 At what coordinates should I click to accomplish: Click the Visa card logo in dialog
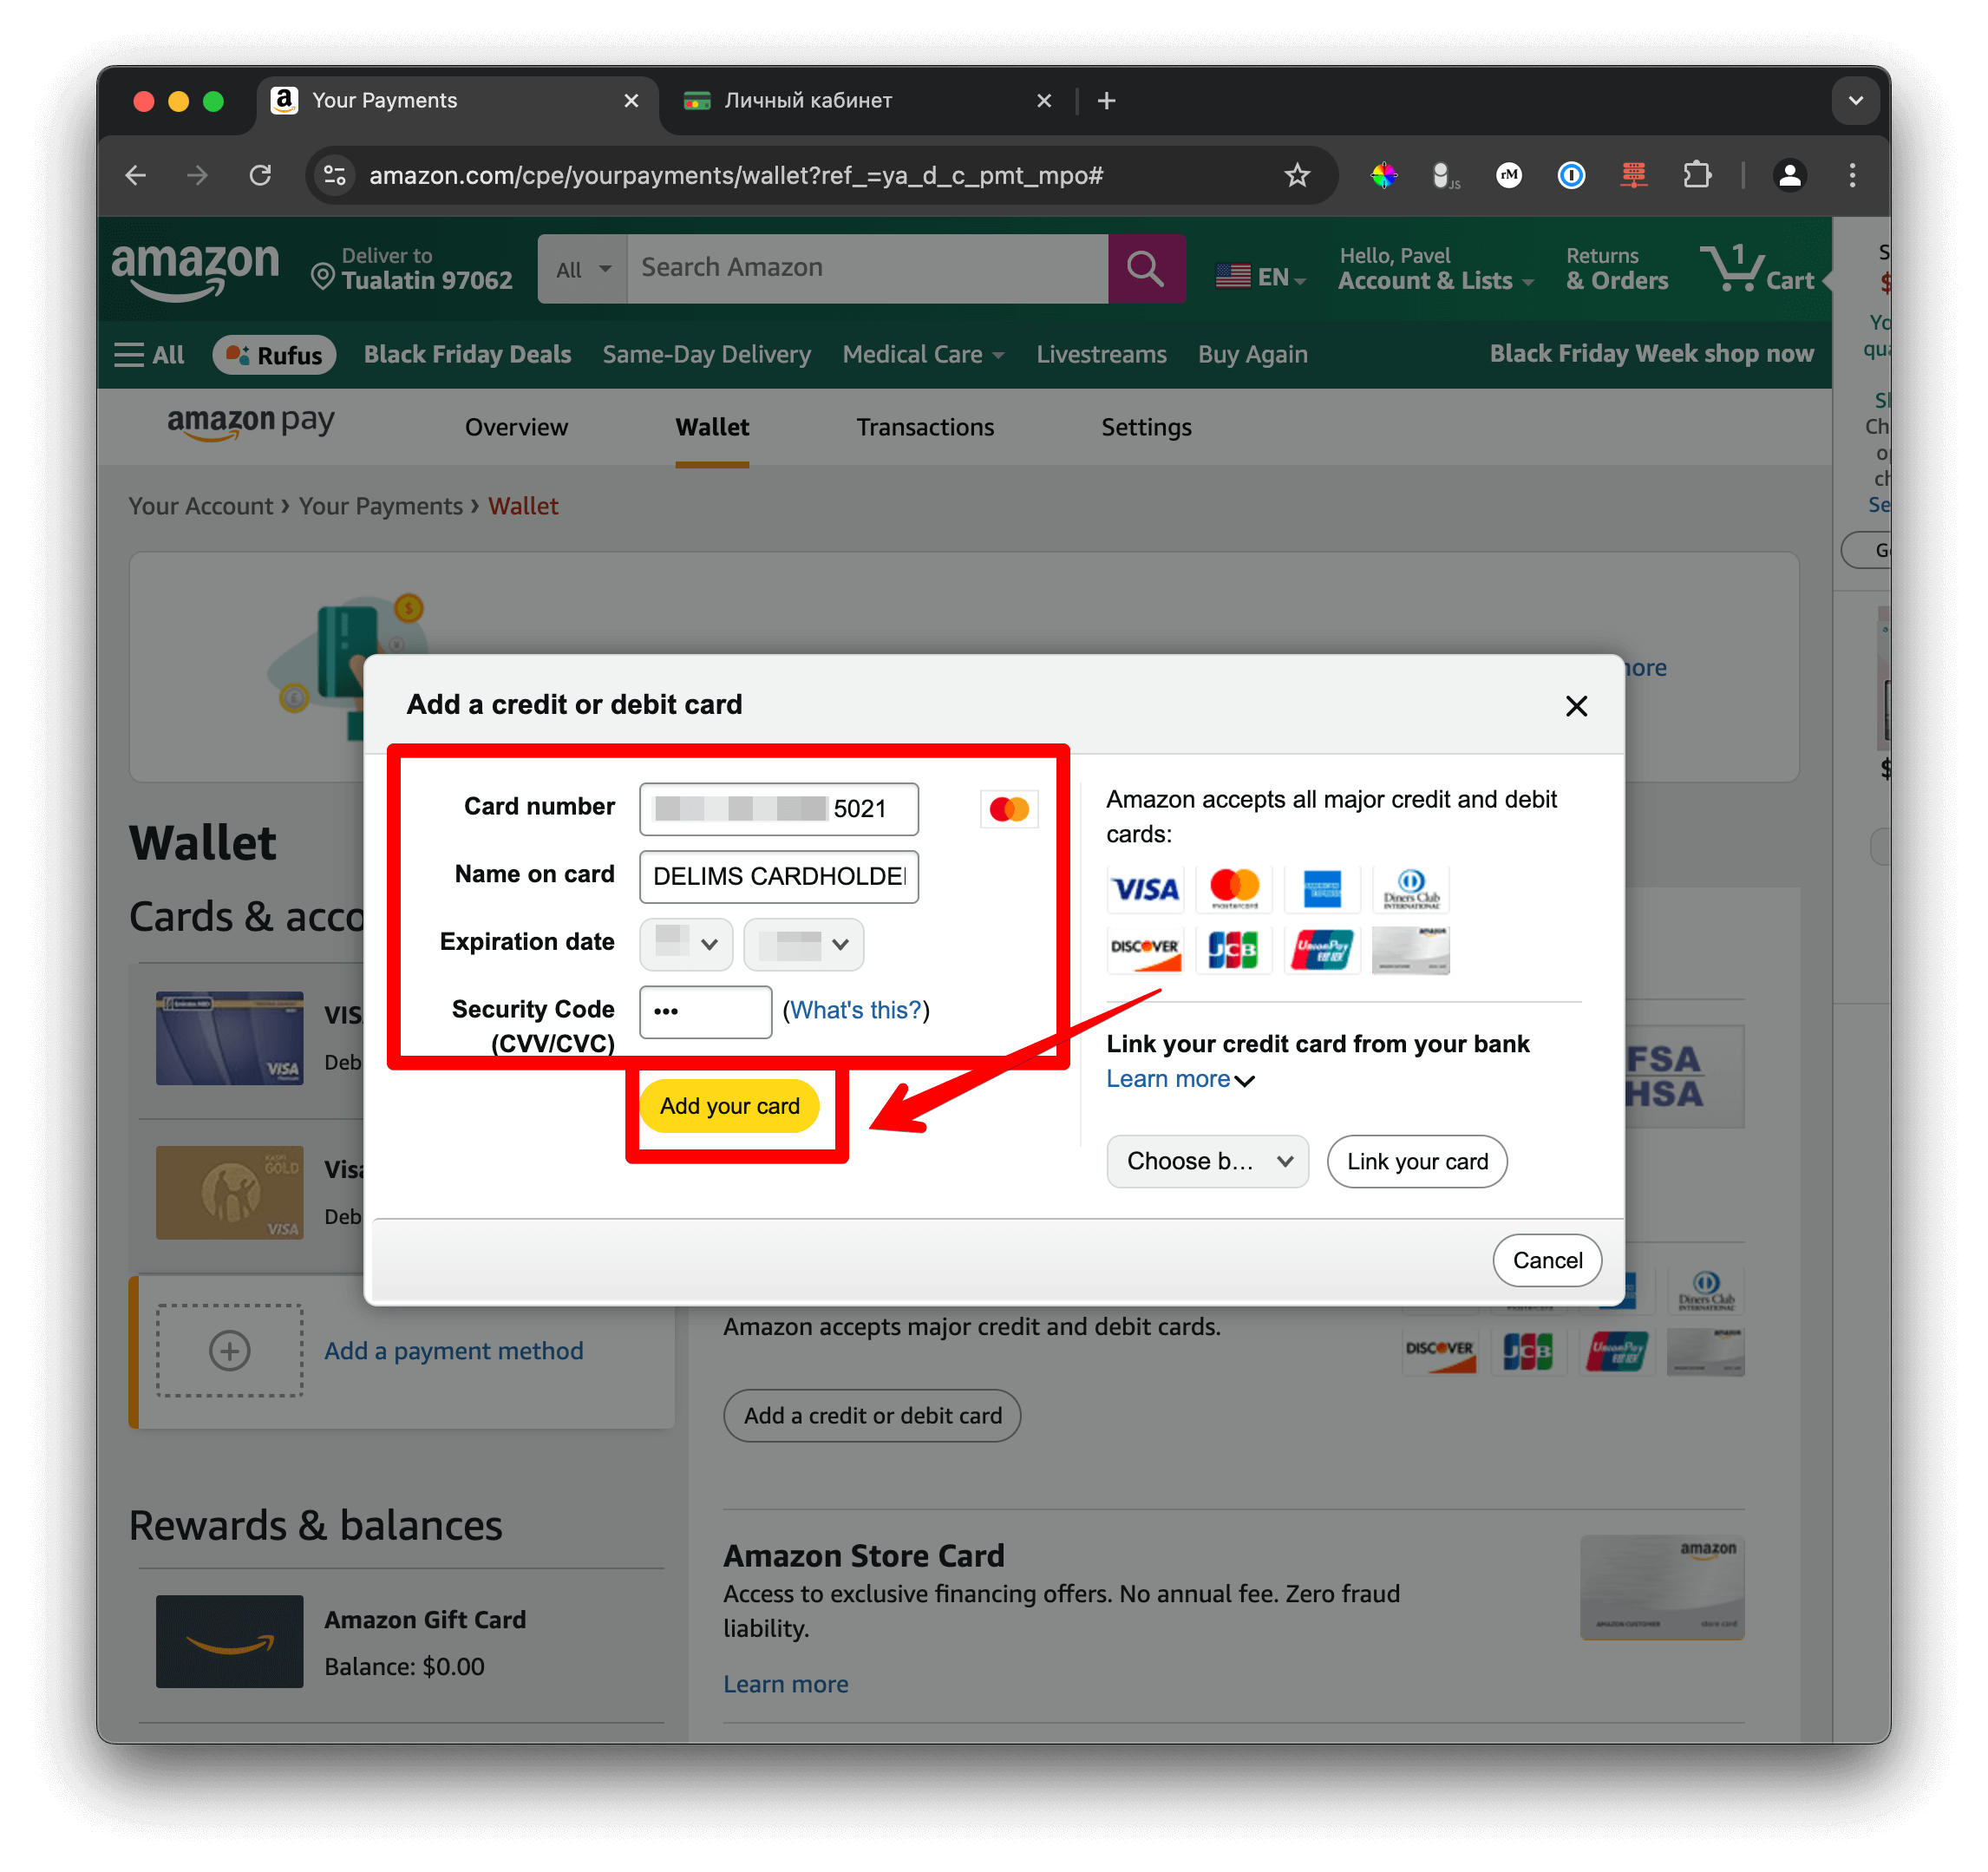tap(1145, 889)
